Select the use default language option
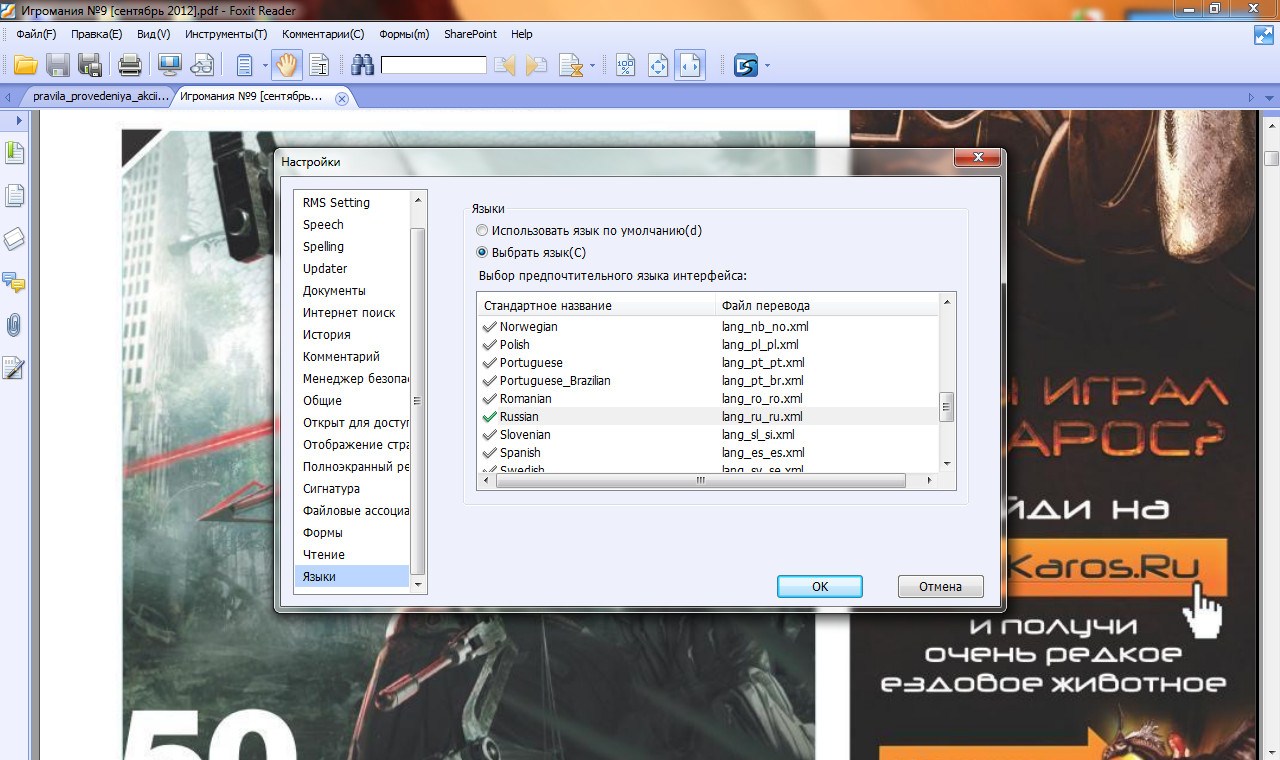This screenshot has height=760, width=1280. [482, 231]
